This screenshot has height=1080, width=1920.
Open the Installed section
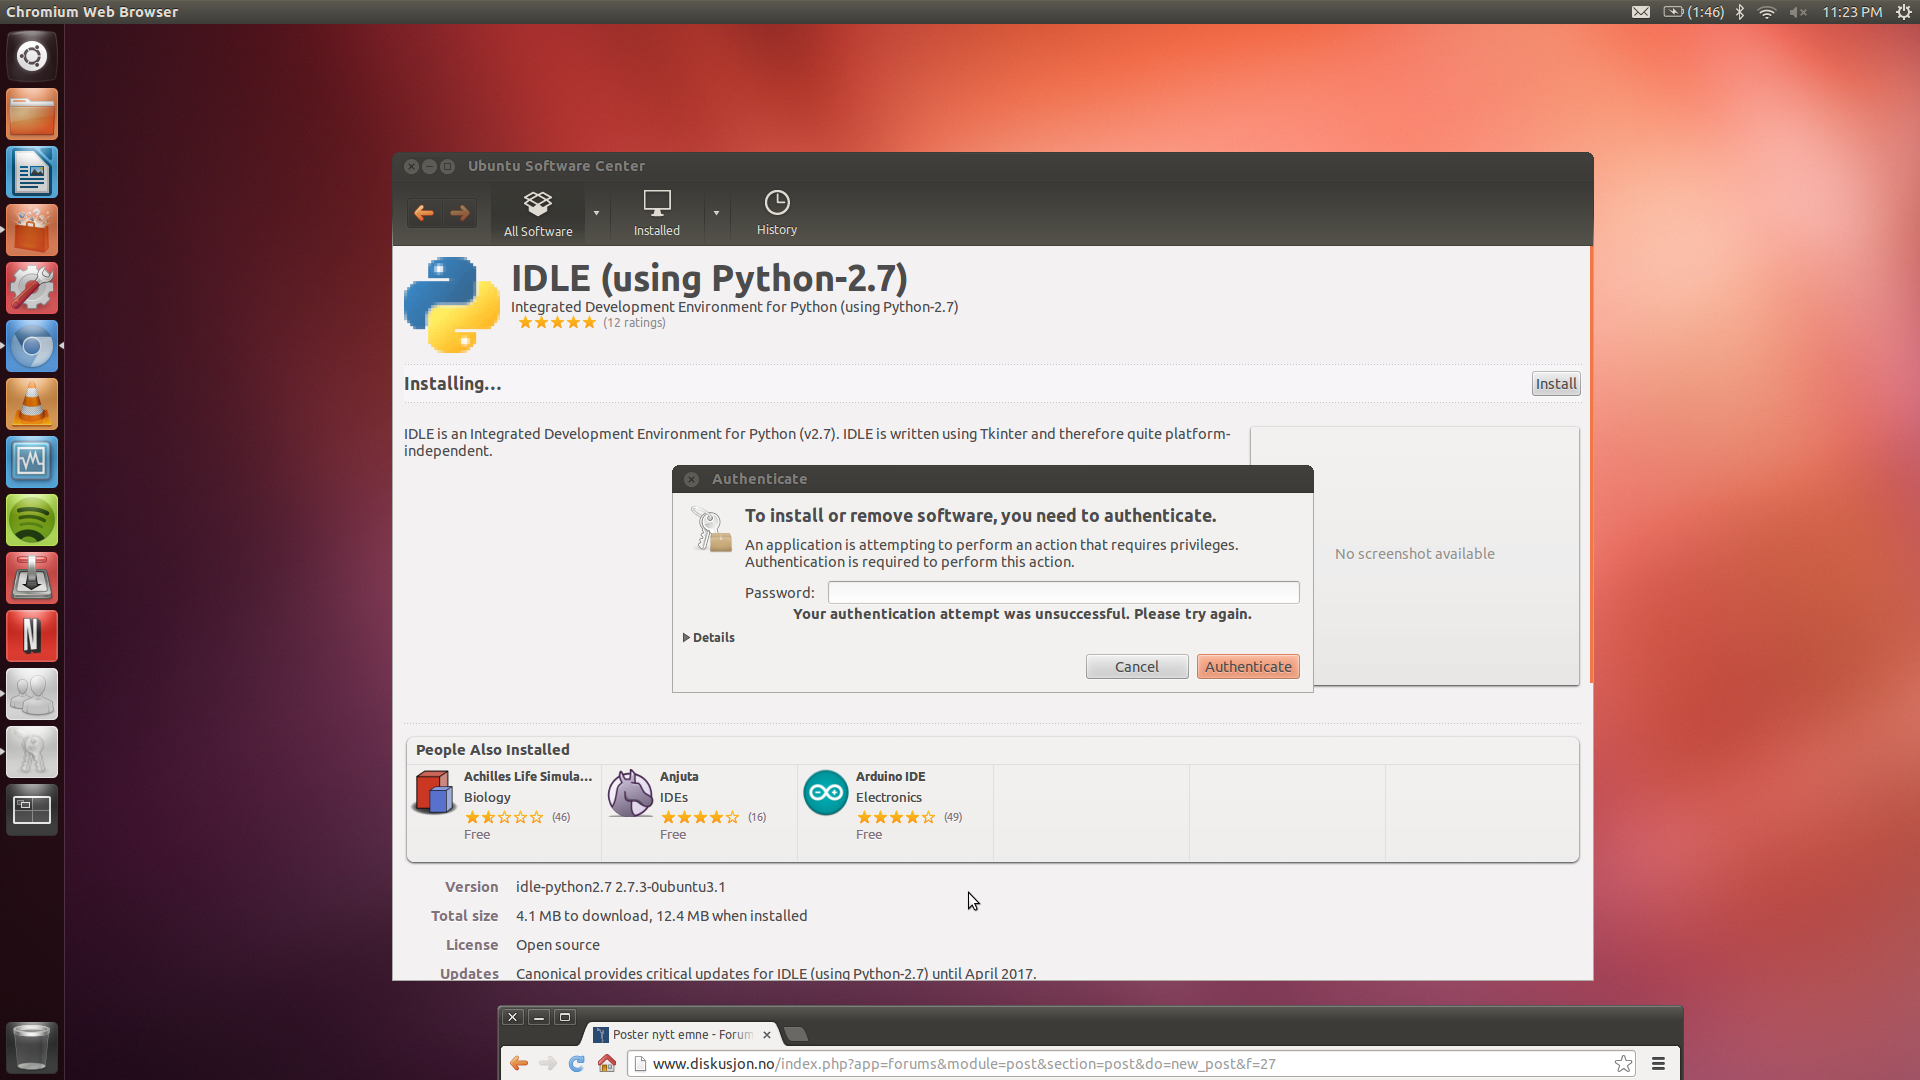pos(657,214)
